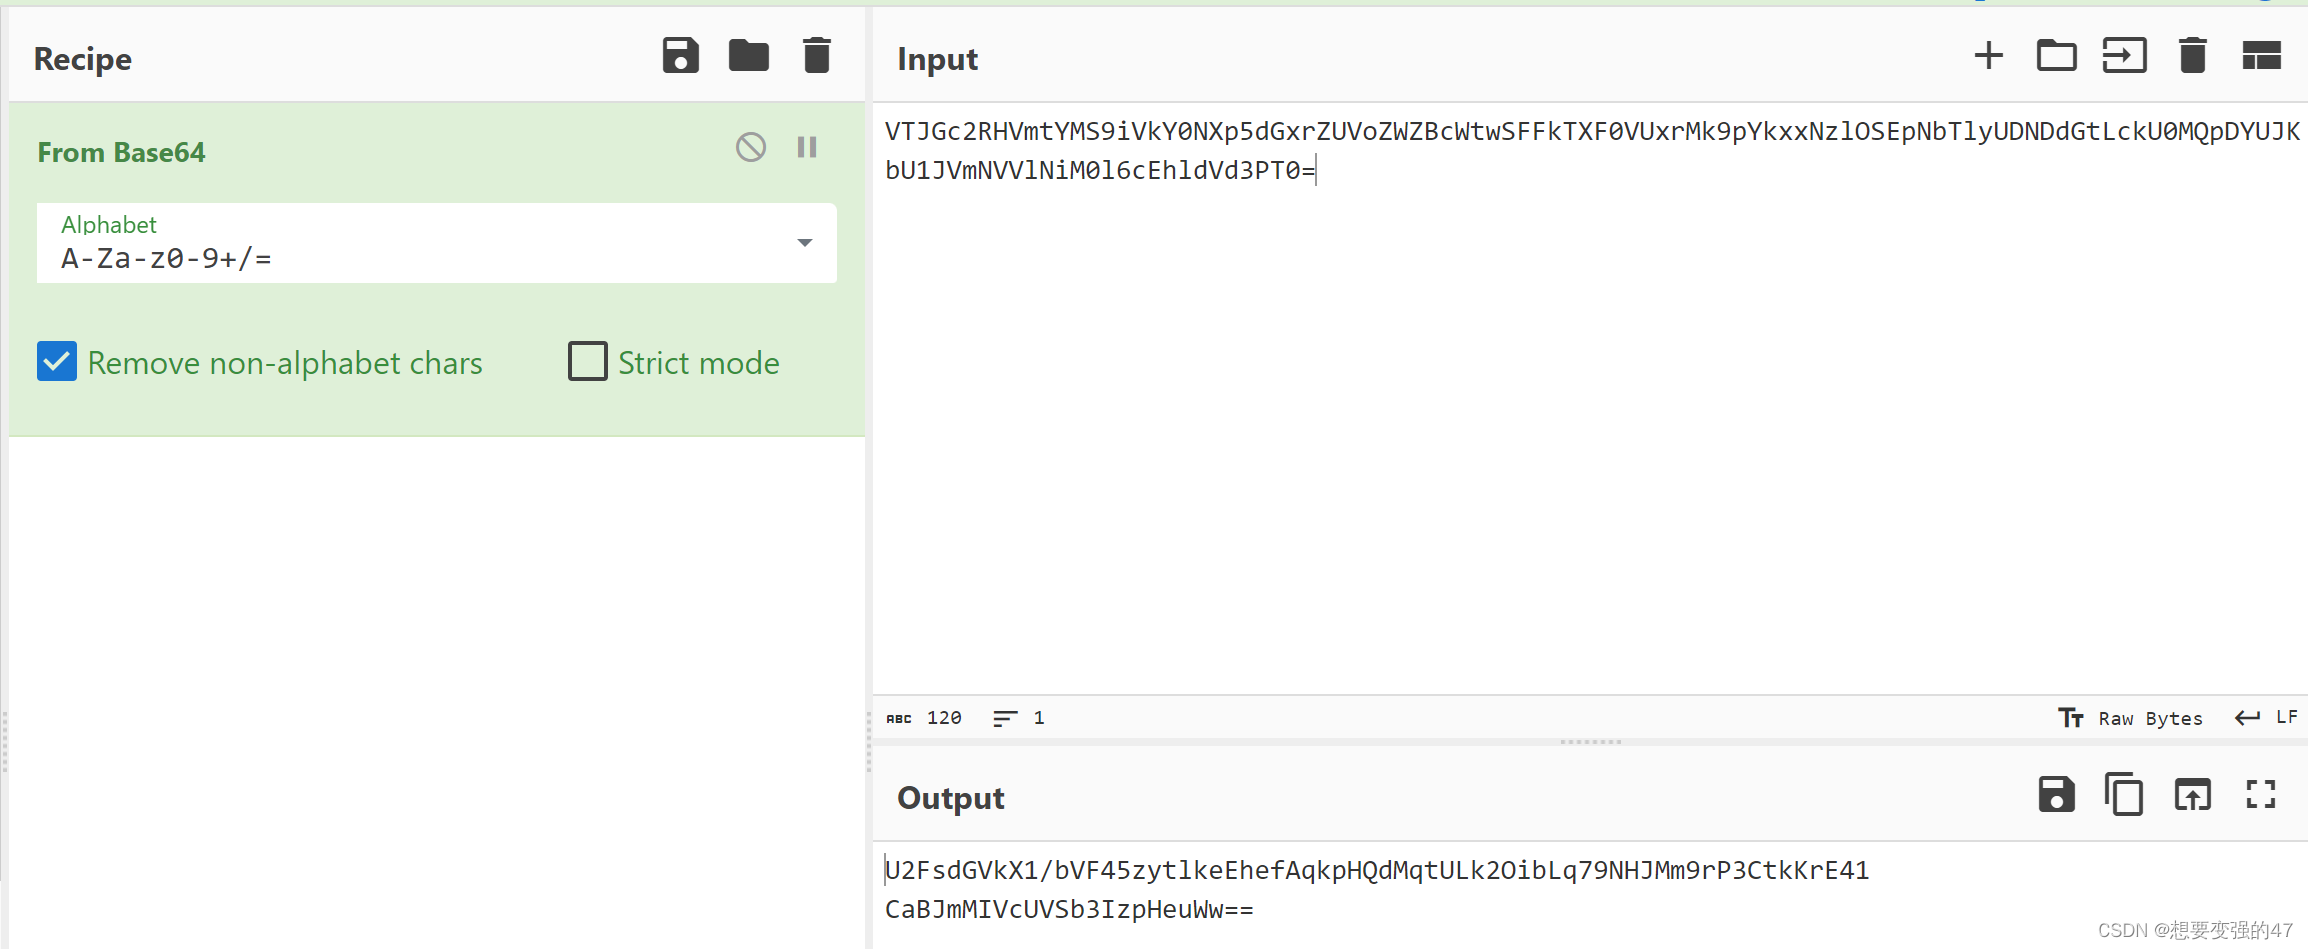This screenshot has height=949, width=2308.
Task: Save output to file
Action: 2057,795
